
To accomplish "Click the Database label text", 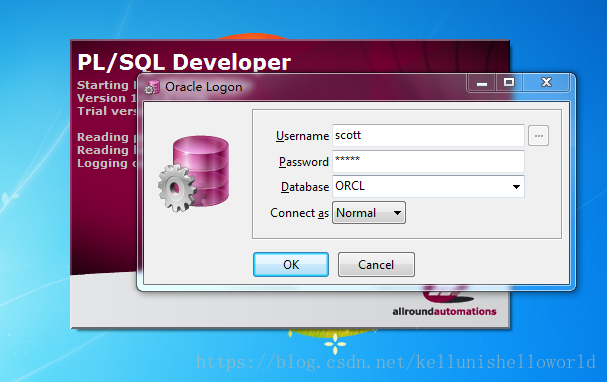I will (305, 187).
